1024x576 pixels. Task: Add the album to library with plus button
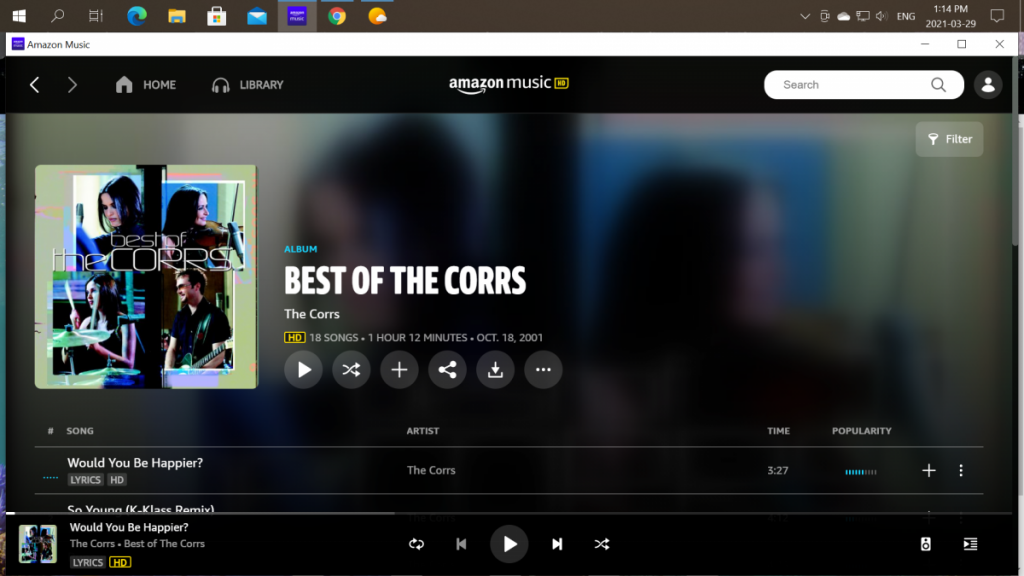(399, 370)
